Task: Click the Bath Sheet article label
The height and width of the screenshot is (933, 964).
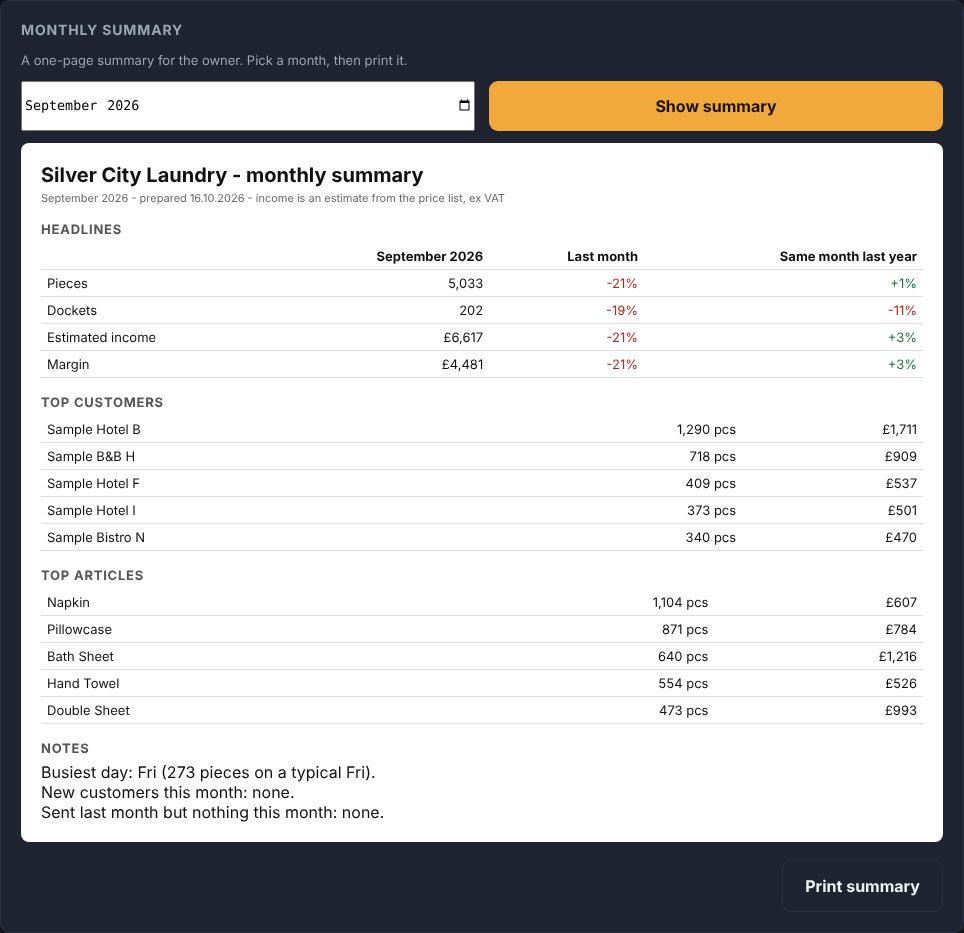Action: pos(81,657)
